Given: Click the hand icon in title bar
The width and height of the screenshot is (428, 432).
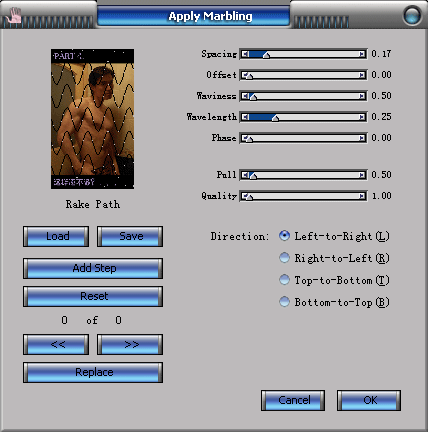Looking at the screenshot, I should coord(14,16).
